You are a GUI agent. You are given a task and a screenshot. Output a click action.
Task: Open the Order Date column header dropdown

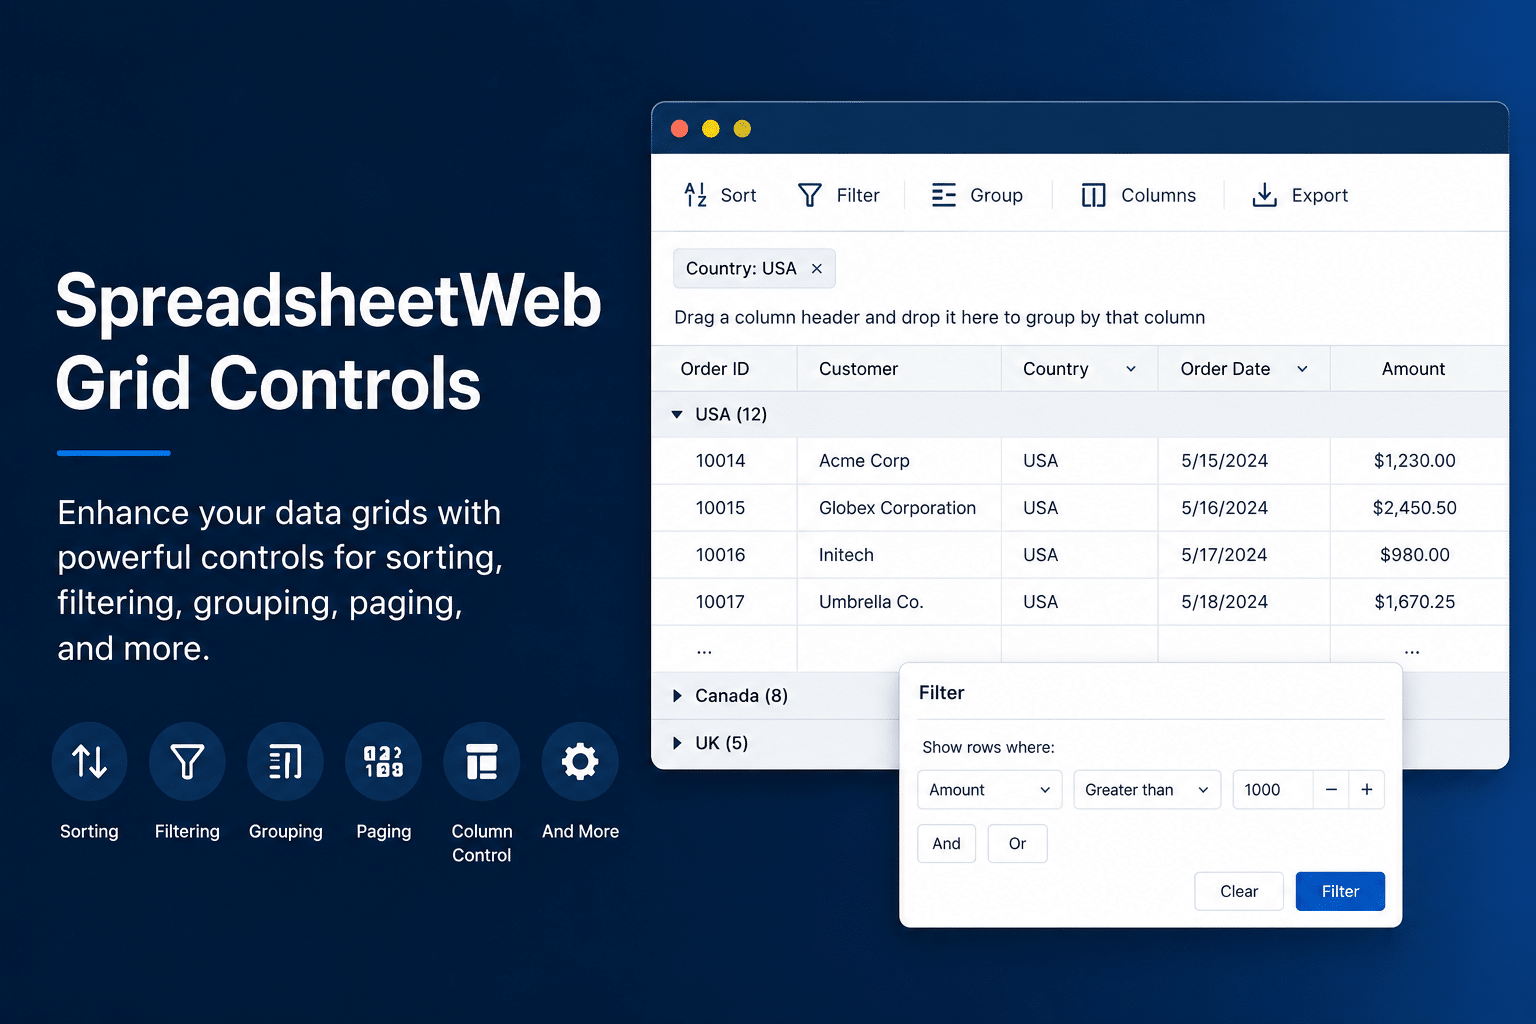click(1302, 369)
